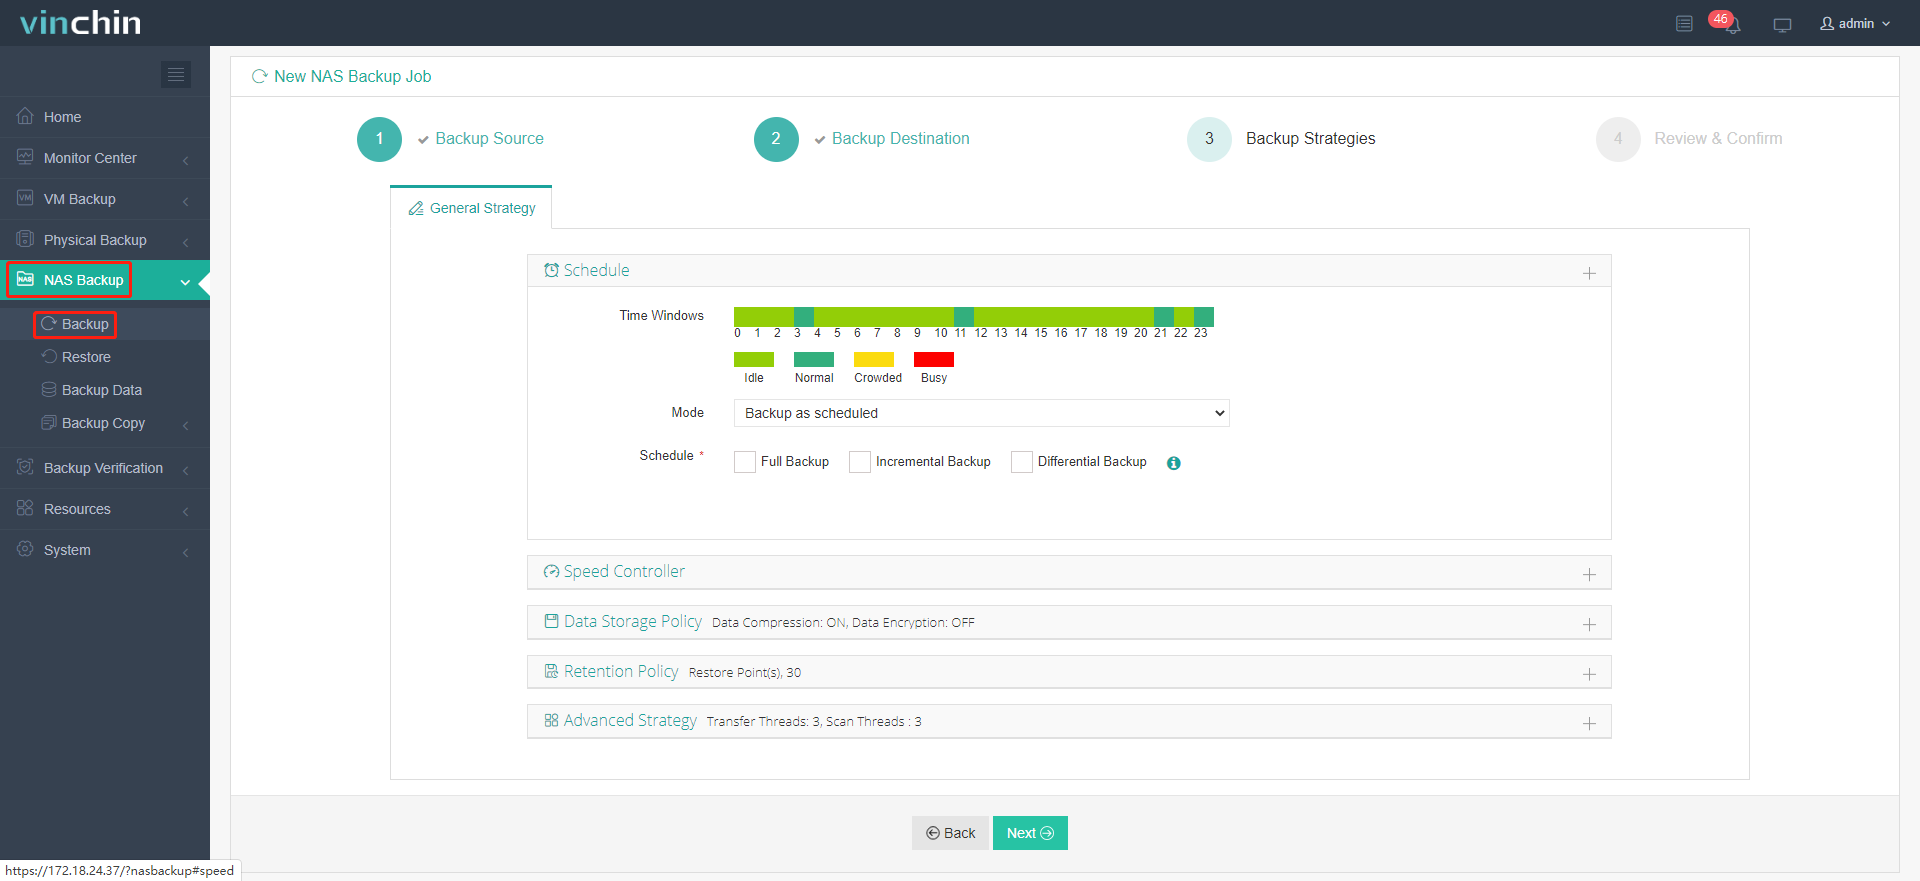Click the red Busy legend swatch
This screenshot has width=1920, height=881.
pos(934,359)
